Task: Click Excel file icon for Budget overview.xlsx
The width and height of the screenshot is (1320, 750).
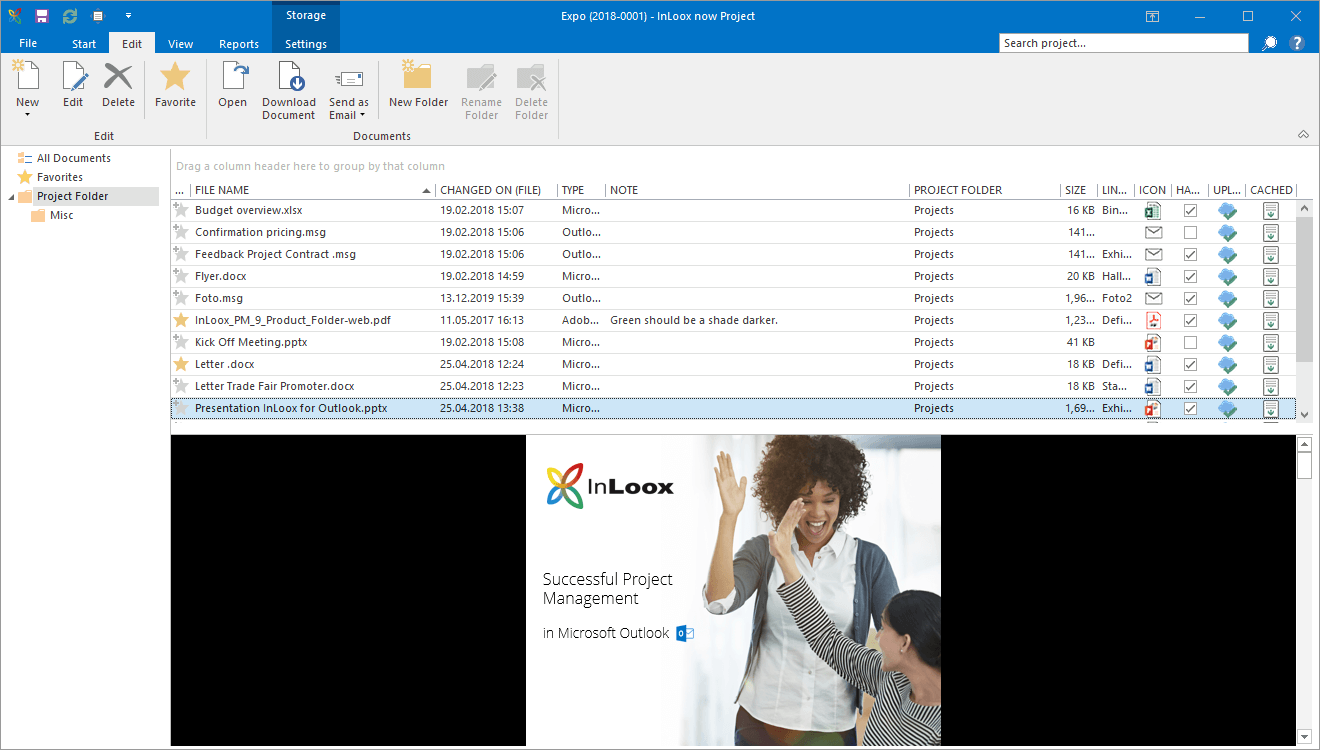Action: [1153, 210]
